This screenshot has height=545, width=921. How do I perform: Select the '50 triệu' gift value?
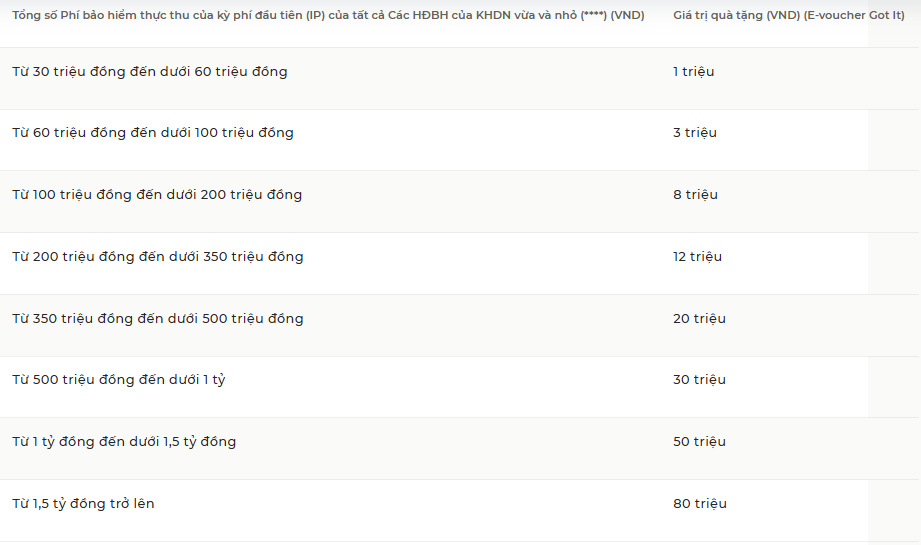coord(700,442)
